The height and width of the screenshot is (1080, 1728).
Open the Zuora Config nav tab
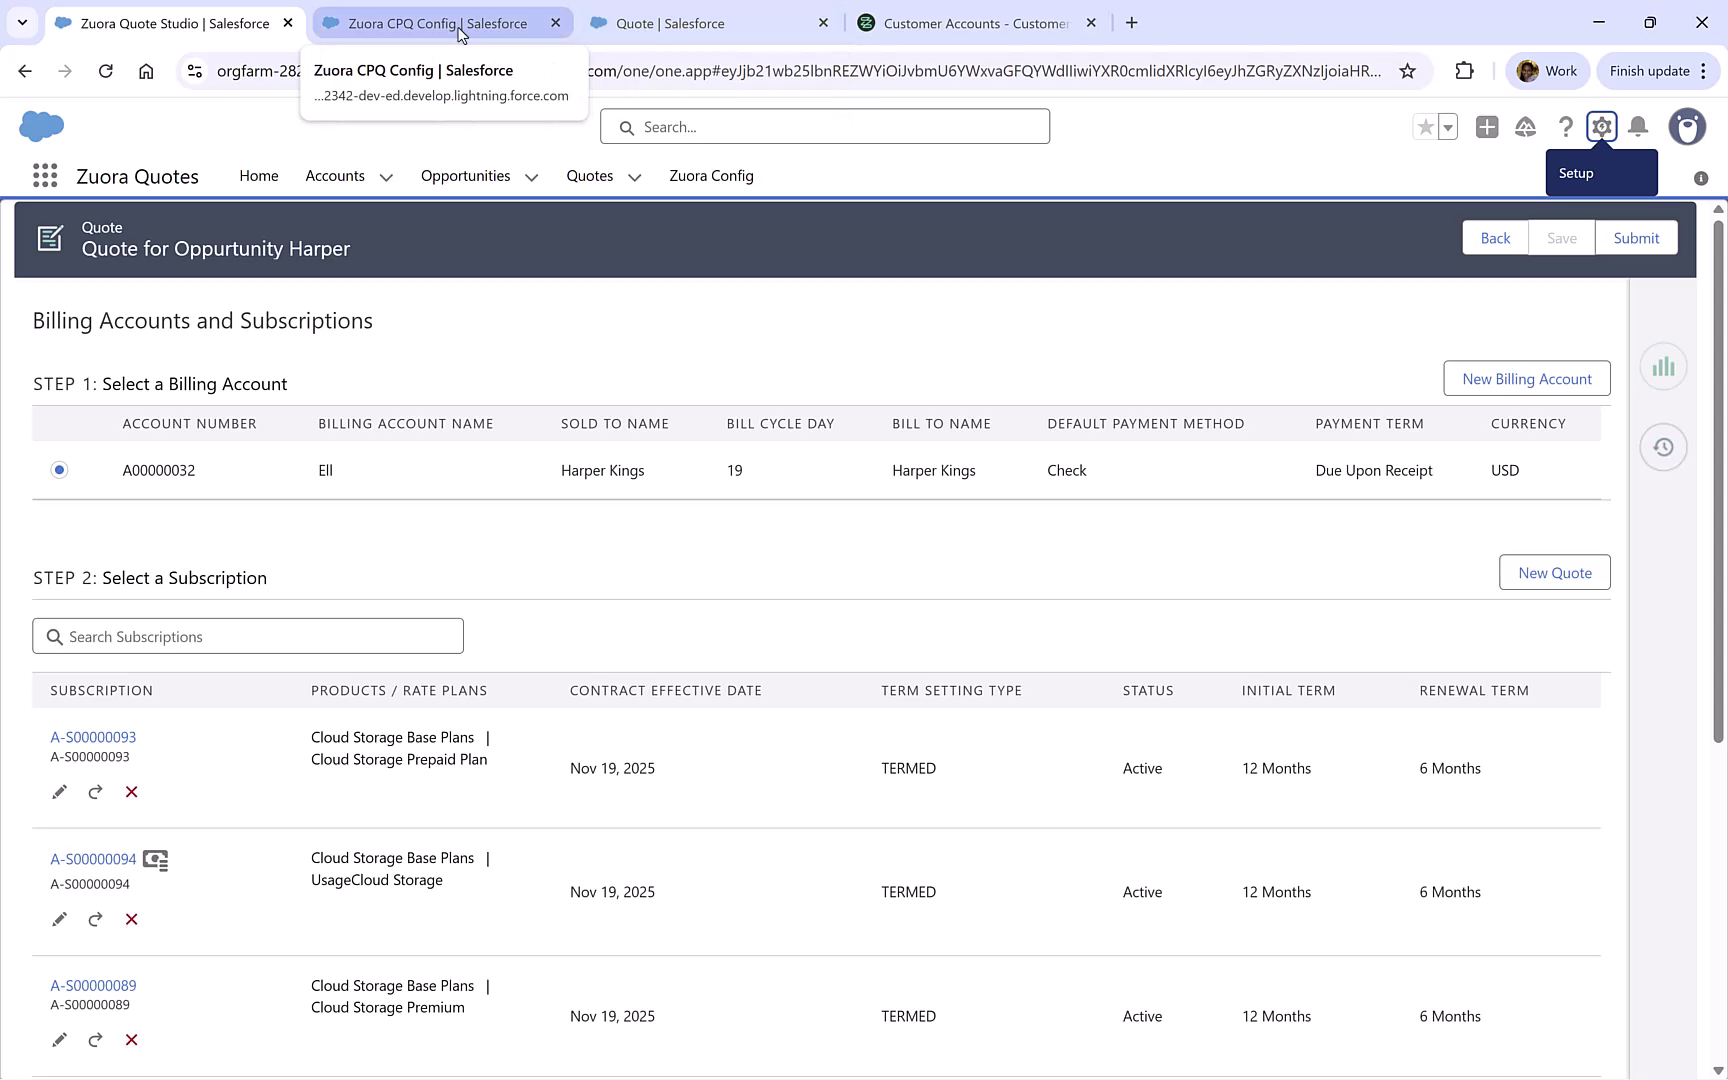tap(711, 176)
